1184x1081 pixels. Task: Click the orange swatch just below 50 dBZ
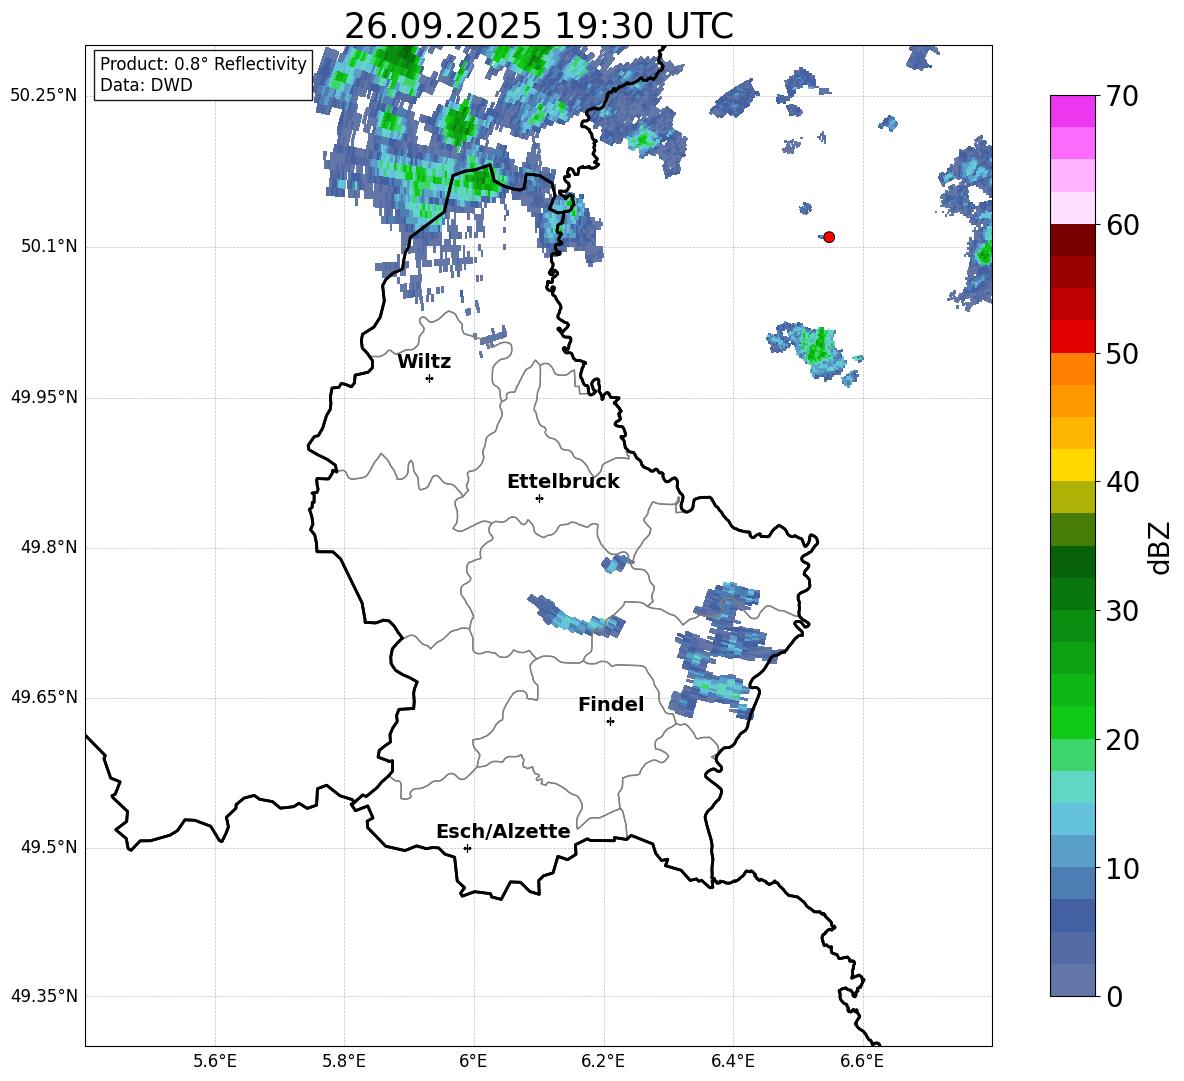pos(1072,368)
